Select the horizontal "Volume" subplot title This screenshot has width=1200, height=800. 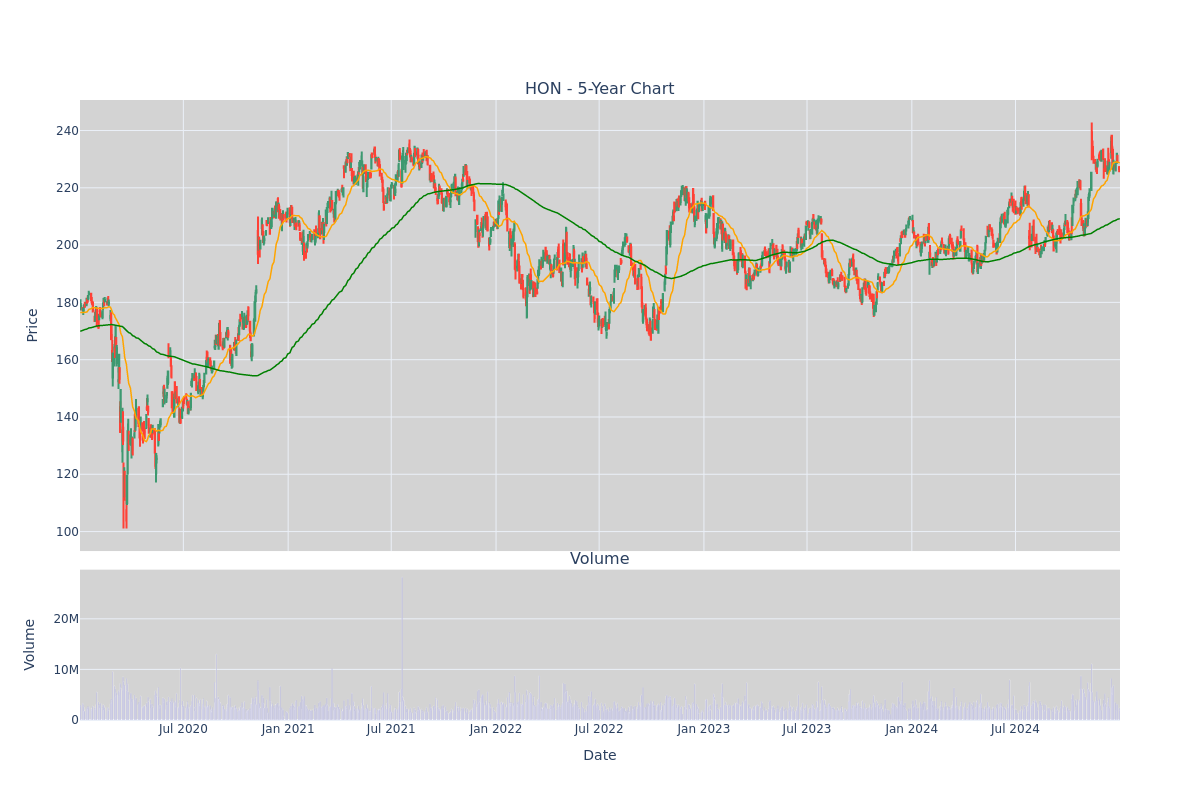[x=599, y=559]
